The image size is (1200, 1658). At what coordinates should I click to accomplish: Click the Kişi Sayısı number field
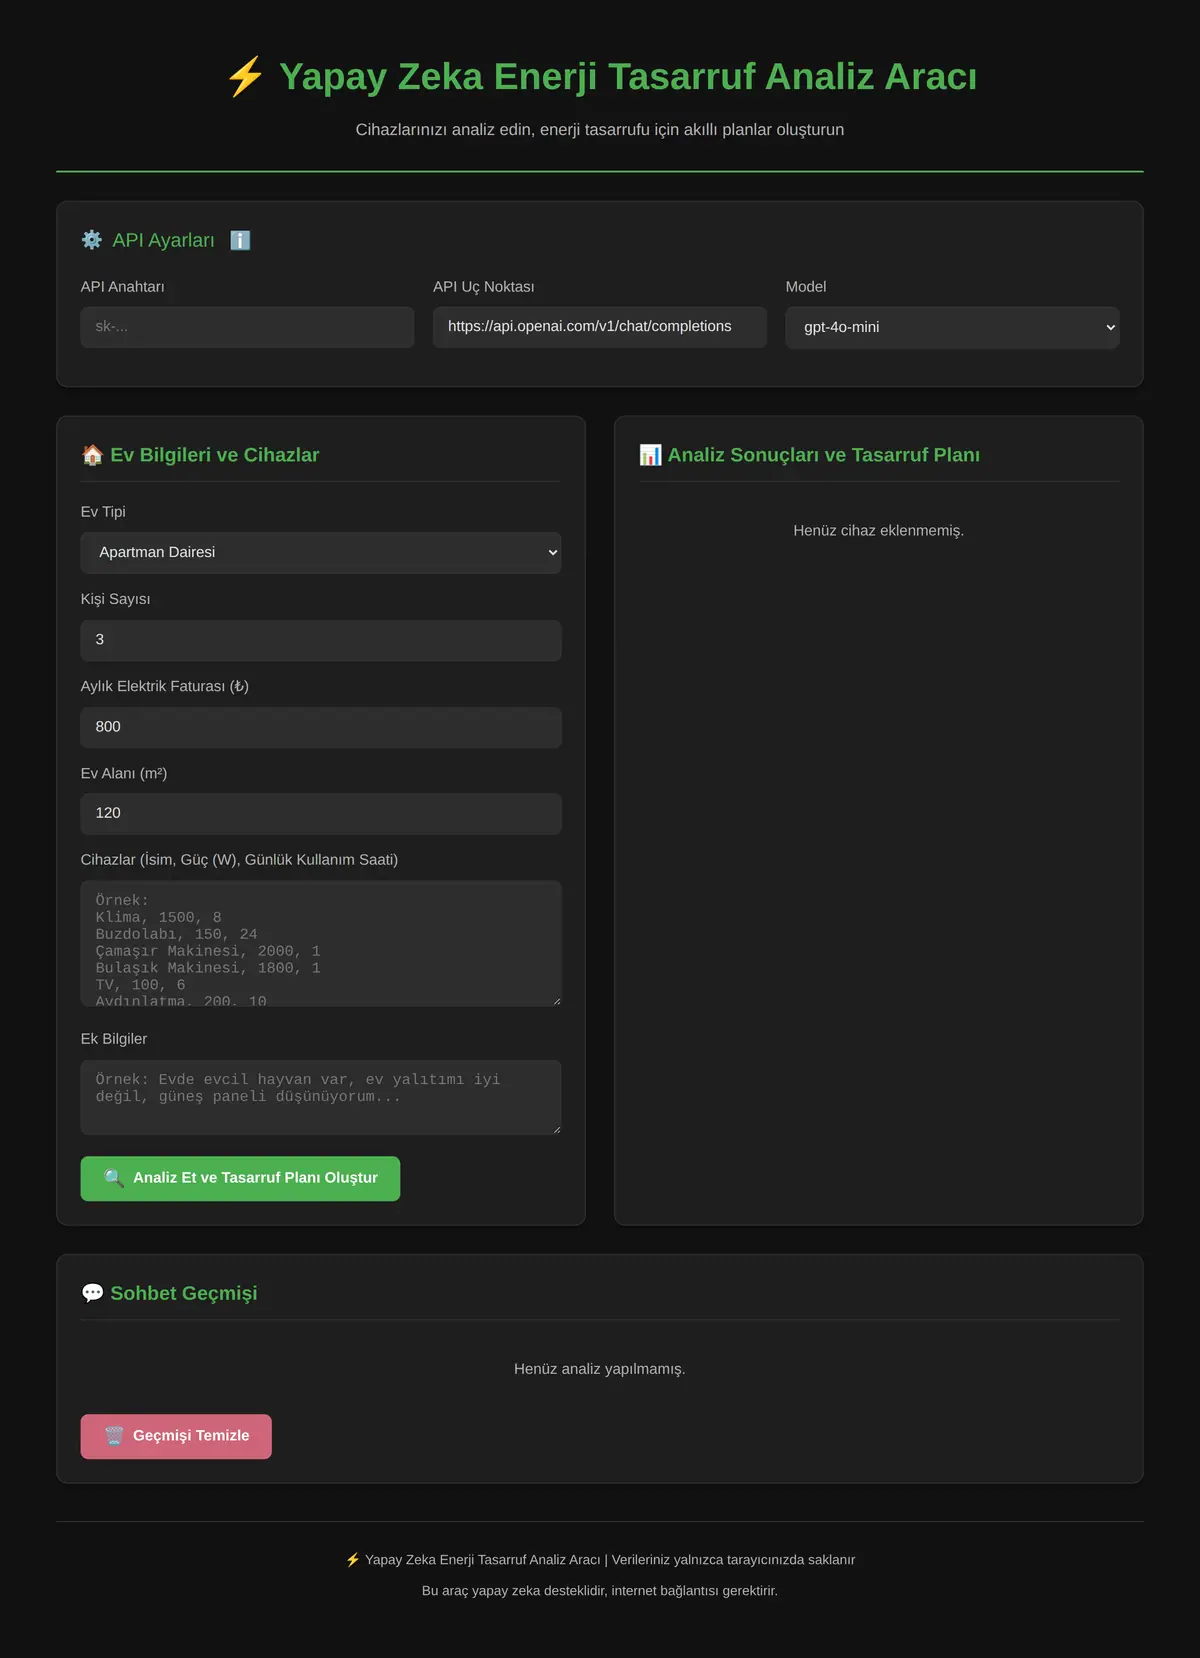click(321, 640)
